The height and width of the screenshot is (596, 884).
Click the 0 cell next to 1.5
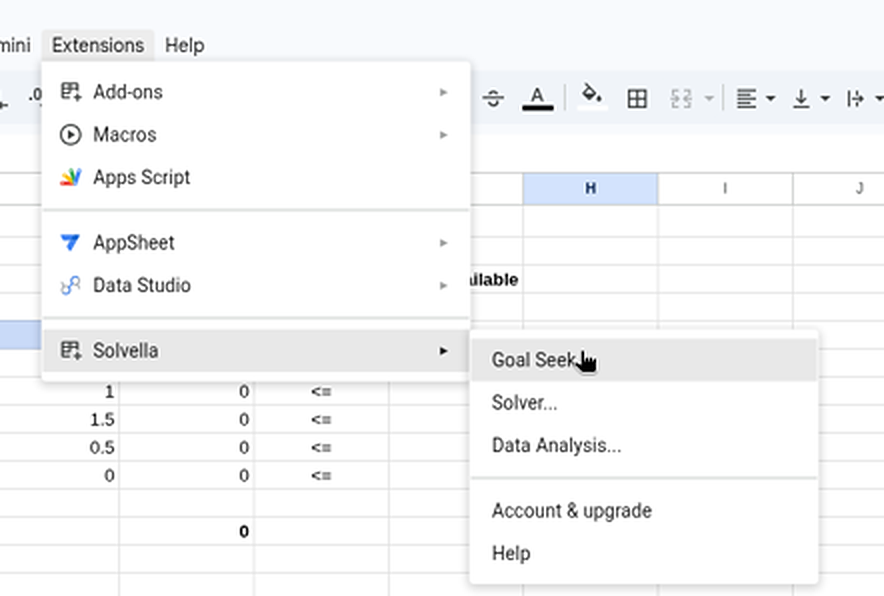(187, 420)
